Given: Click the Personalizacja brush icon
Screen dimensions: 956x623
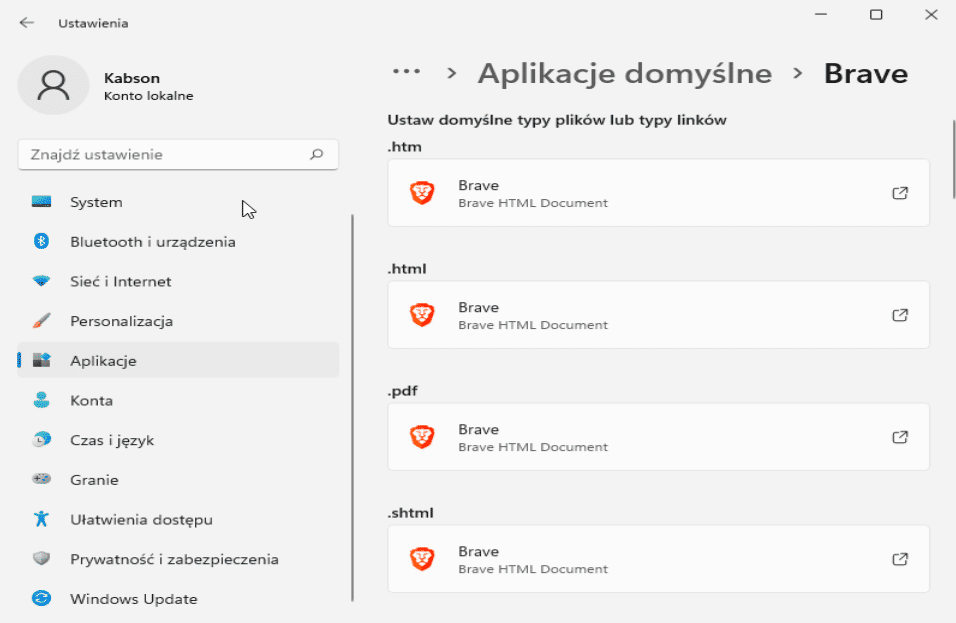Looking at the screenshot, I should click(x=41, y=321).
